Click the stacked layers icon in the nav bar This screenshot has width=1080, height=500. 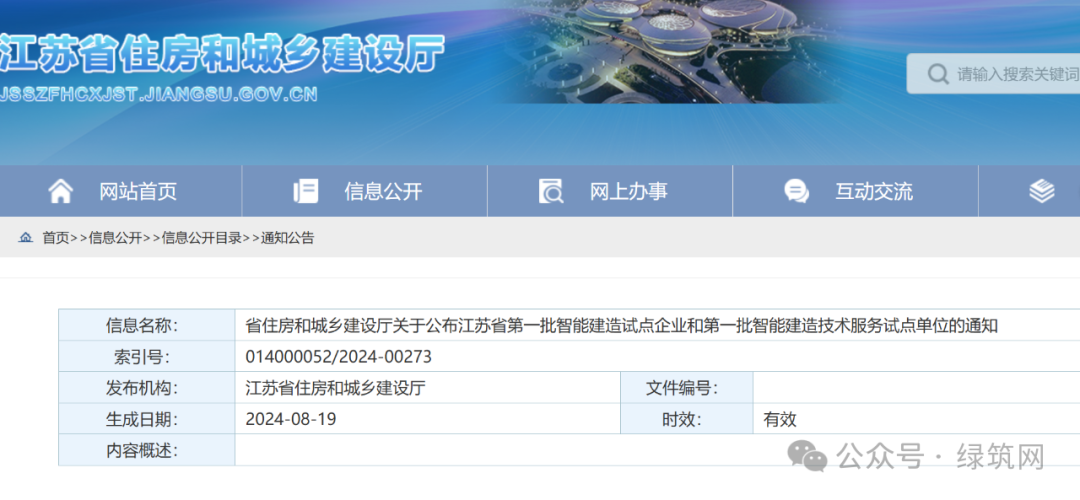(x=1042, y=191)
